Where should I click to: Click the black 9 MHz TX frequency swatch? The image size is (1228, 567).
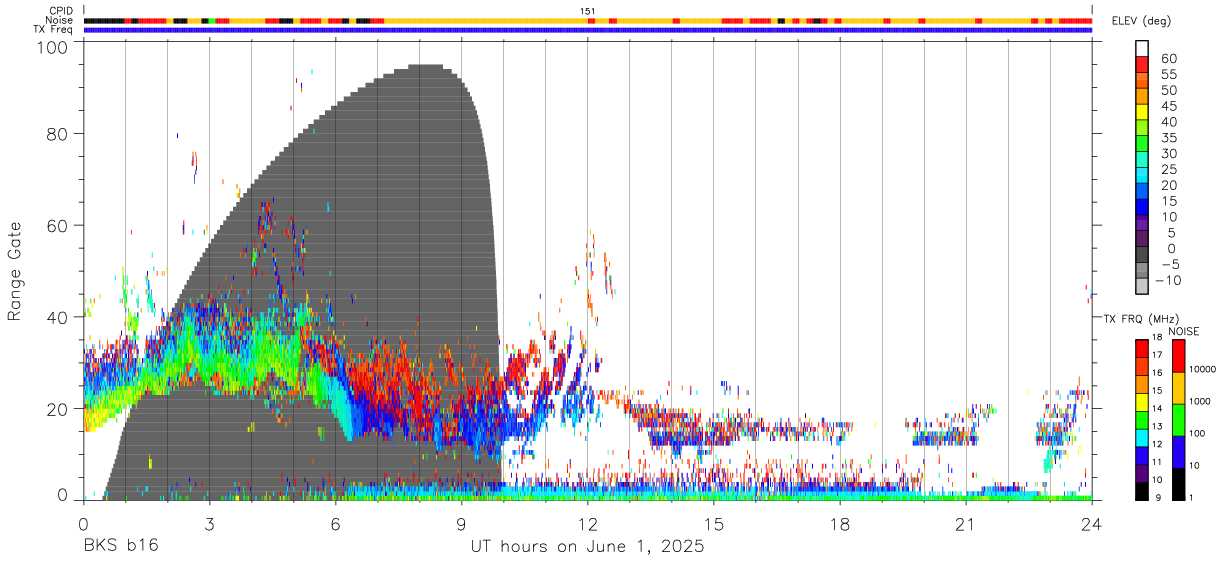pos(1141,491)
